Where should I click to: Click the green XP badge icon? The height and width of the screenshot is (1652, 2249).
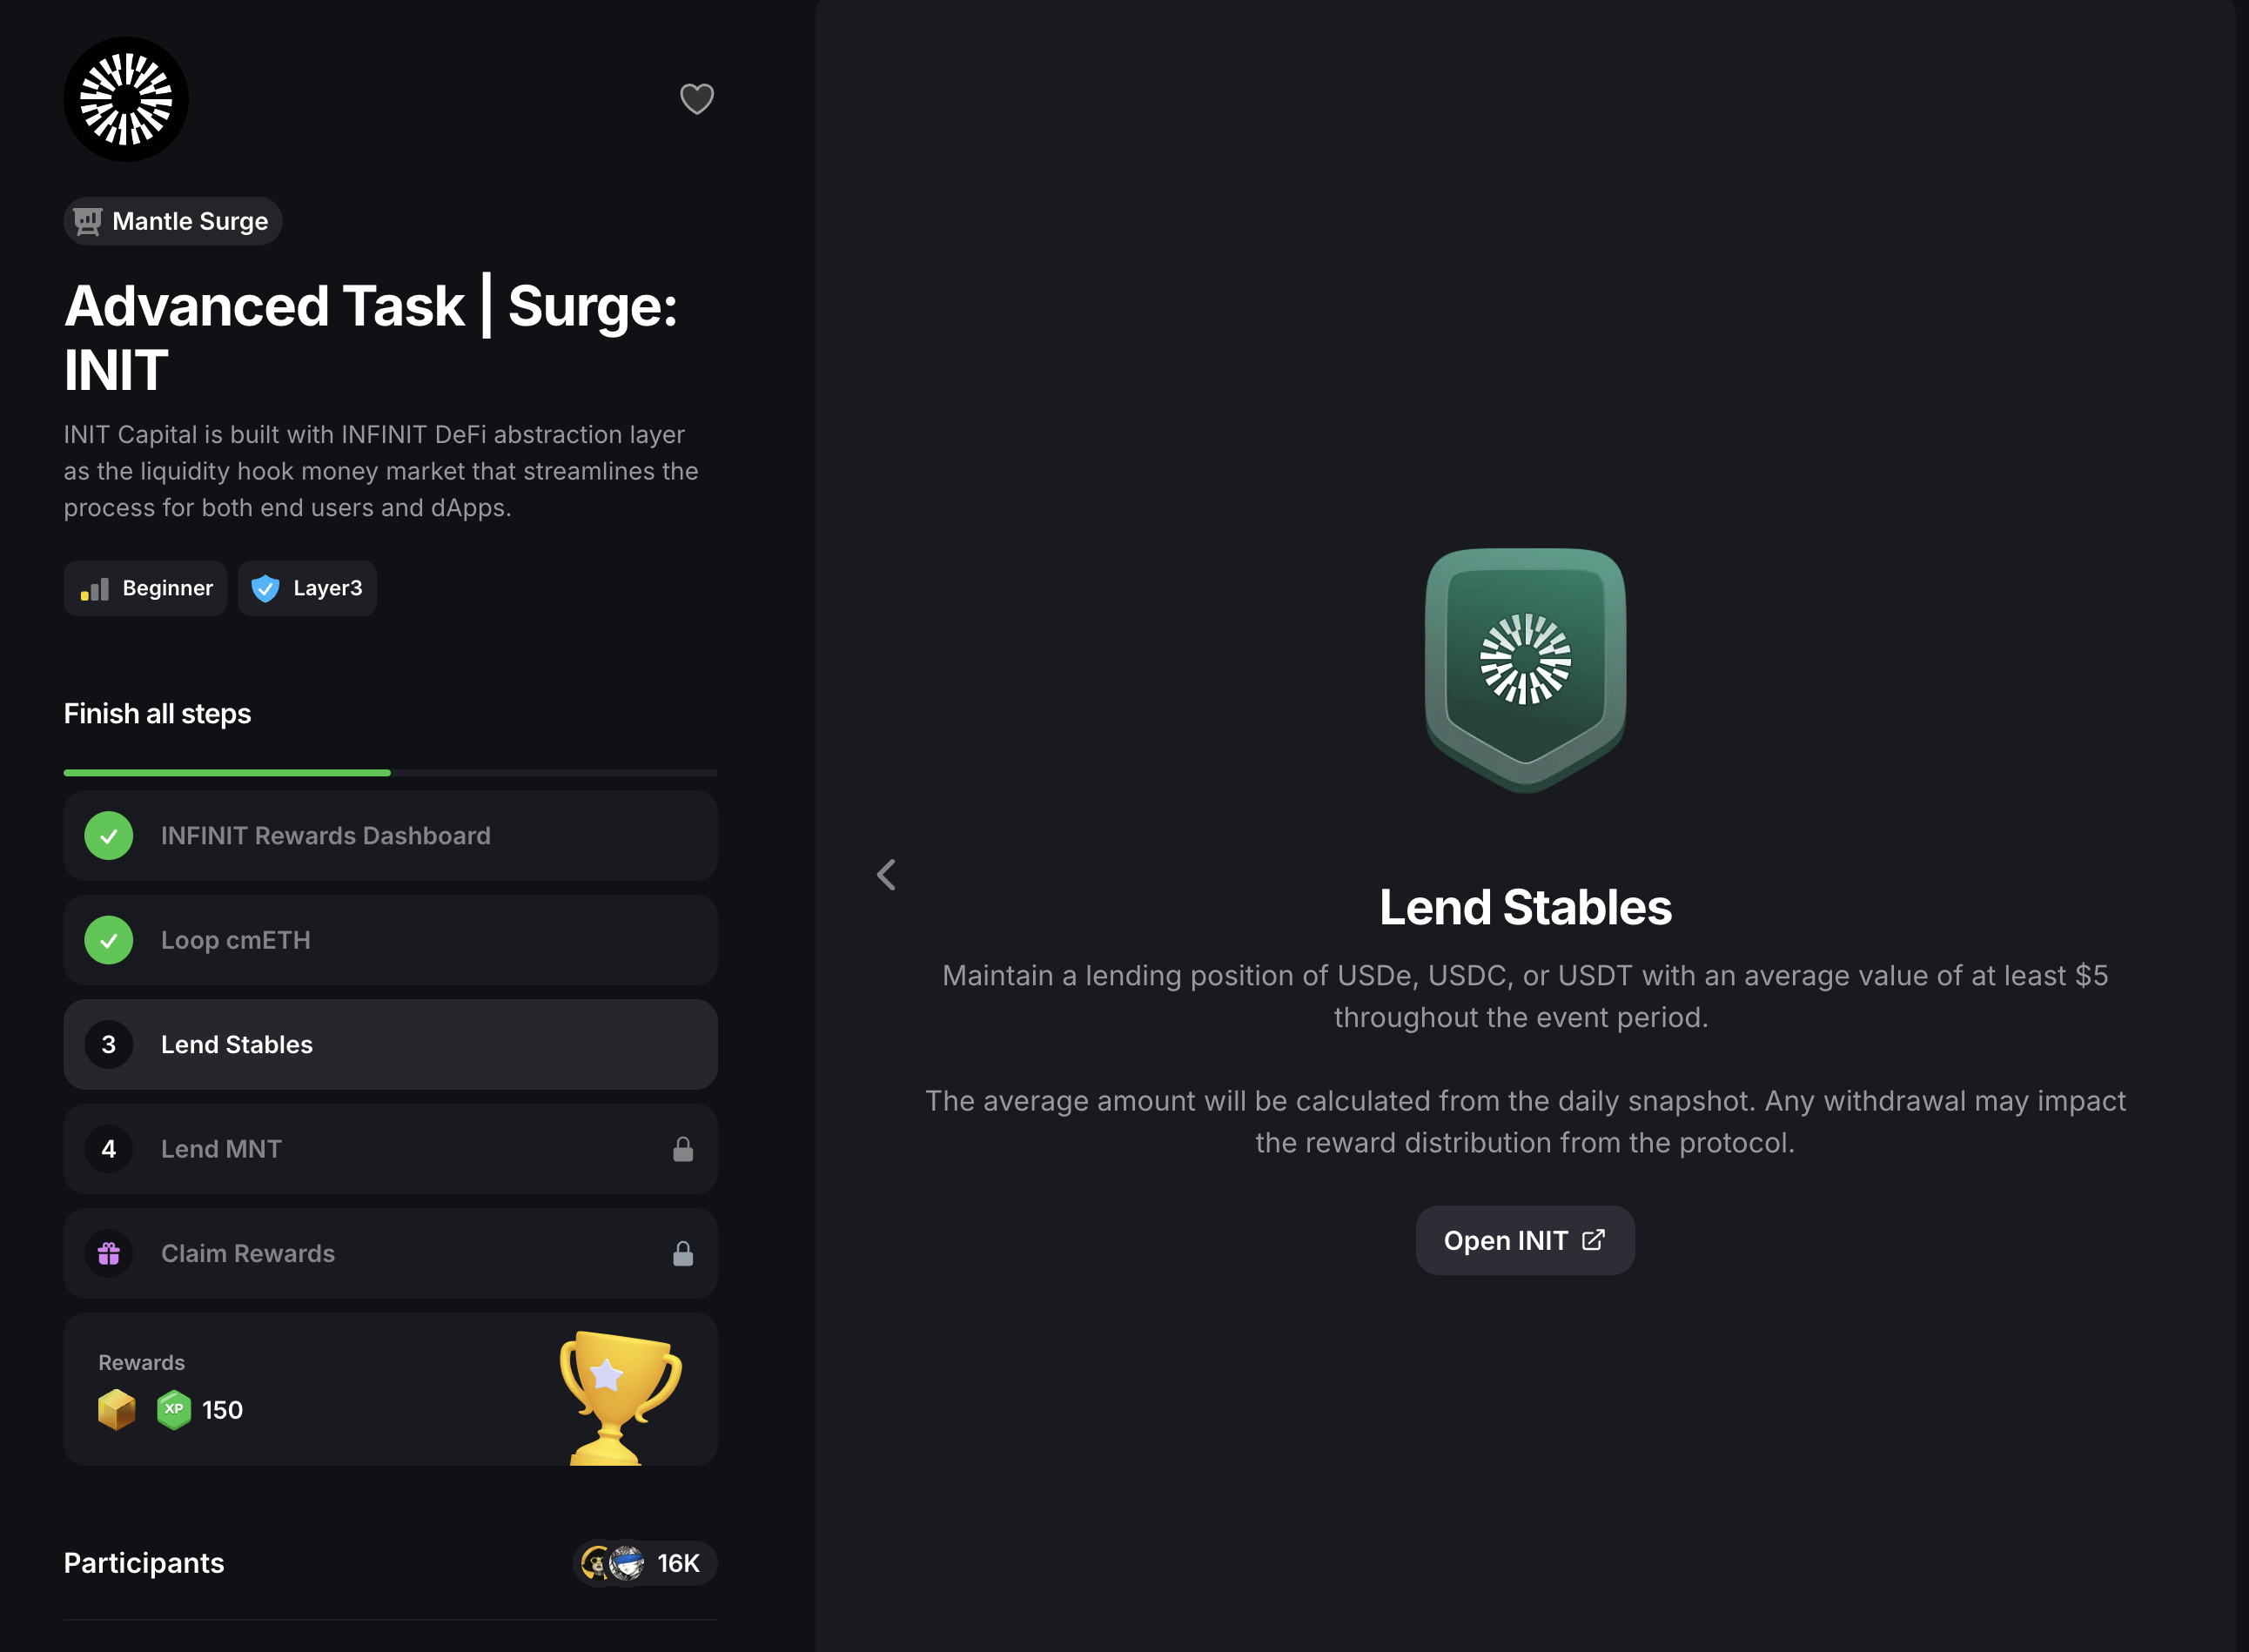pos(174,1409)
